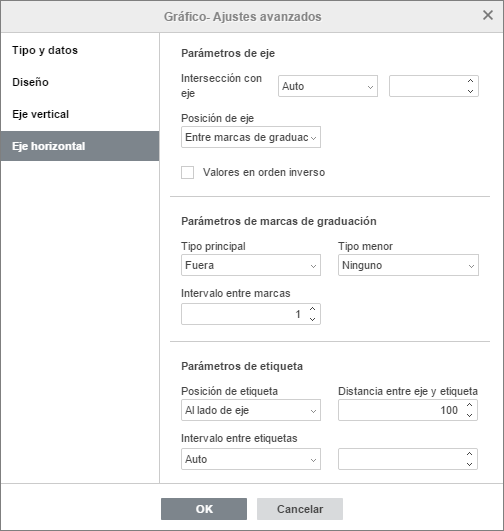
Task: Expand the Posición de eje dropdown
Action: (x=251, y=137)
